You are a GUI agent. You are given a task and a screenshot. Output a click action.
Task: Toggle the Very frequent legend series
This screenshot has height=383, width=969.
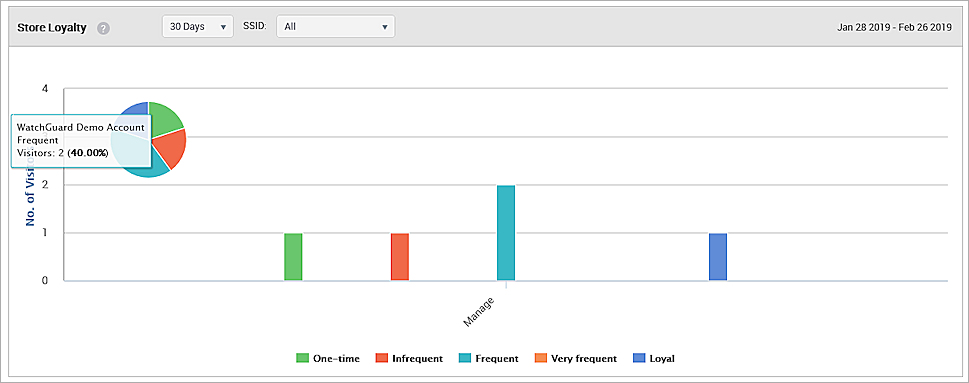[576, 358]
